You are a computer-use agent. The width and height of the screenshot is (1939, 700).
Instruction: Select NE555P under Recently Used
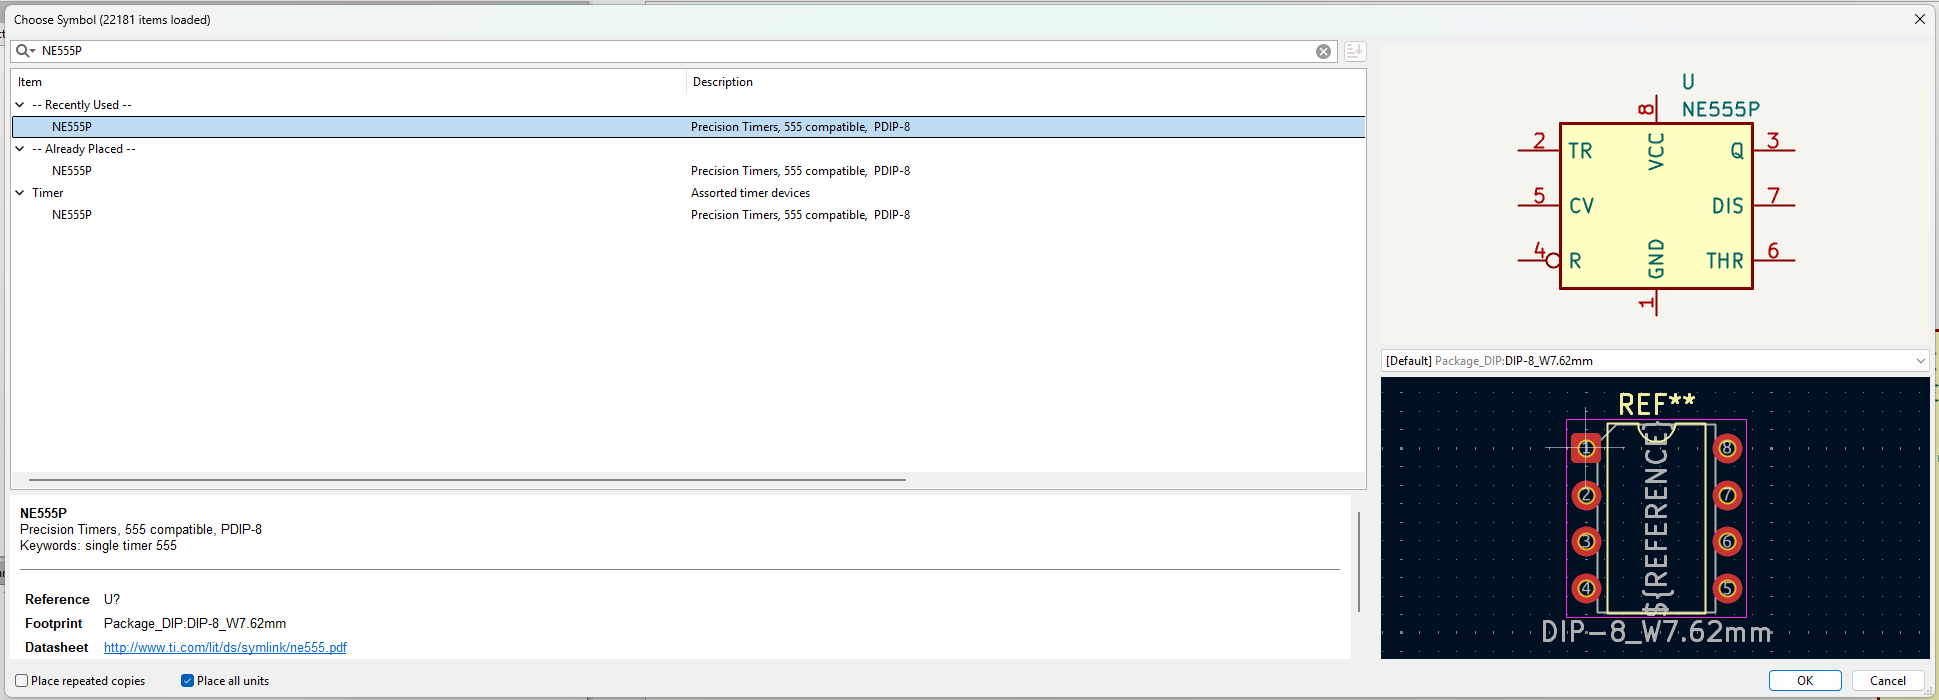point(72,127)
